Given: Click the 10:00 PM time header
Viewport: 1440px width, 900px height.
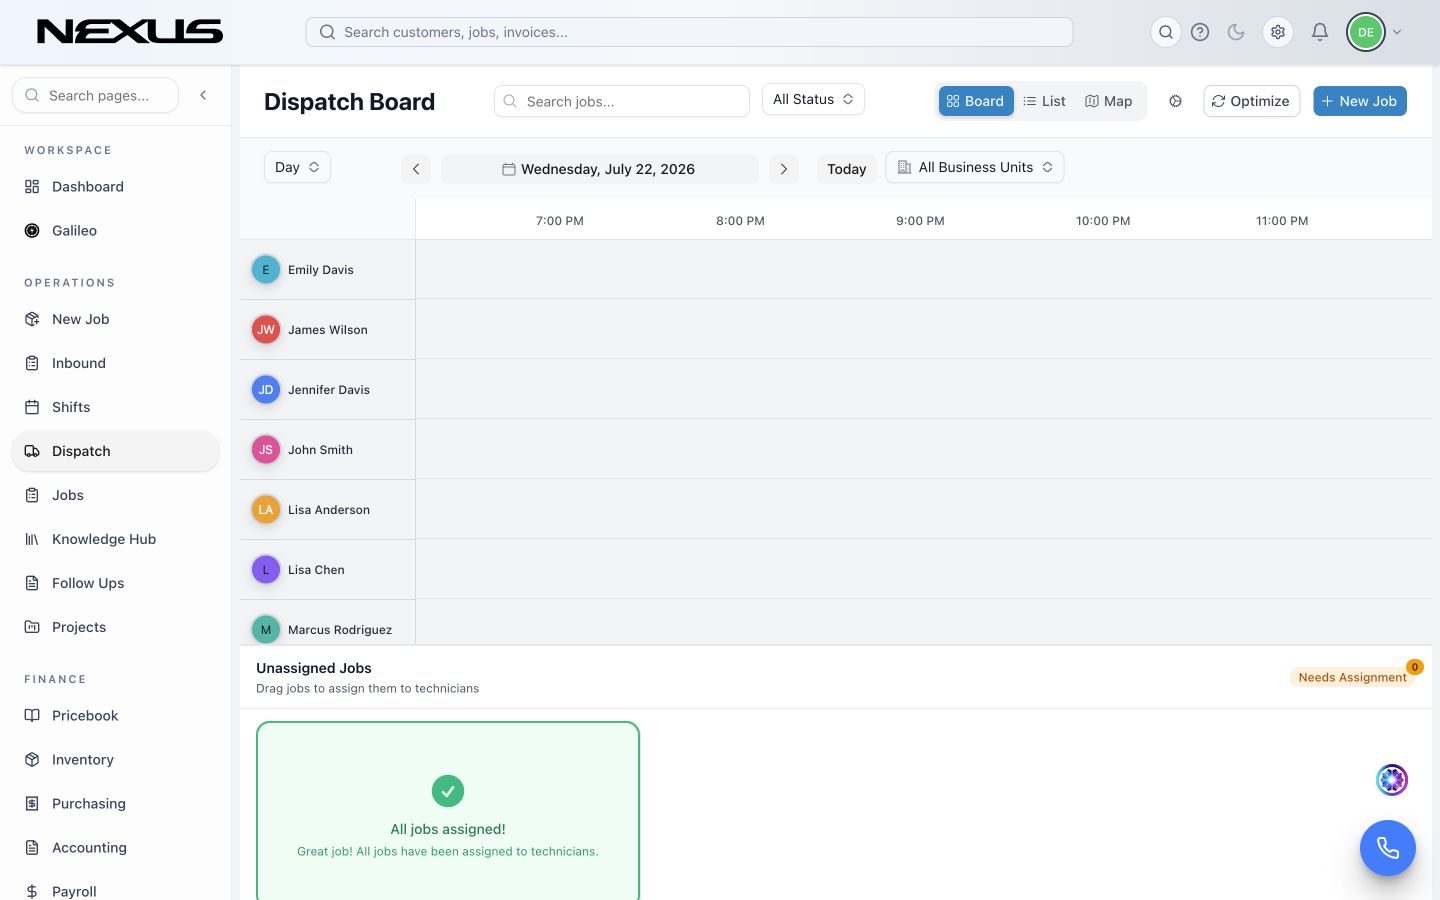Looking at the screenshot, I should tap(1103, 221).
